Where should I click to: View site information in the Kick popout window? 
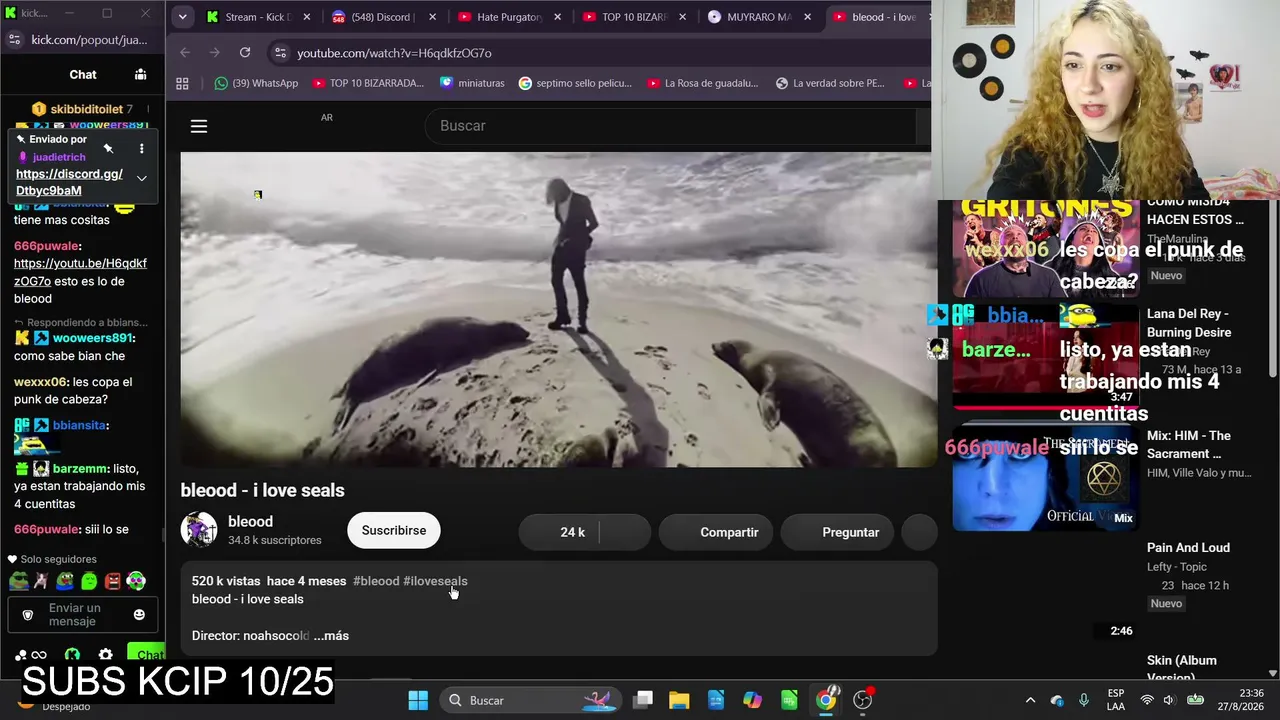coord(14,39)
